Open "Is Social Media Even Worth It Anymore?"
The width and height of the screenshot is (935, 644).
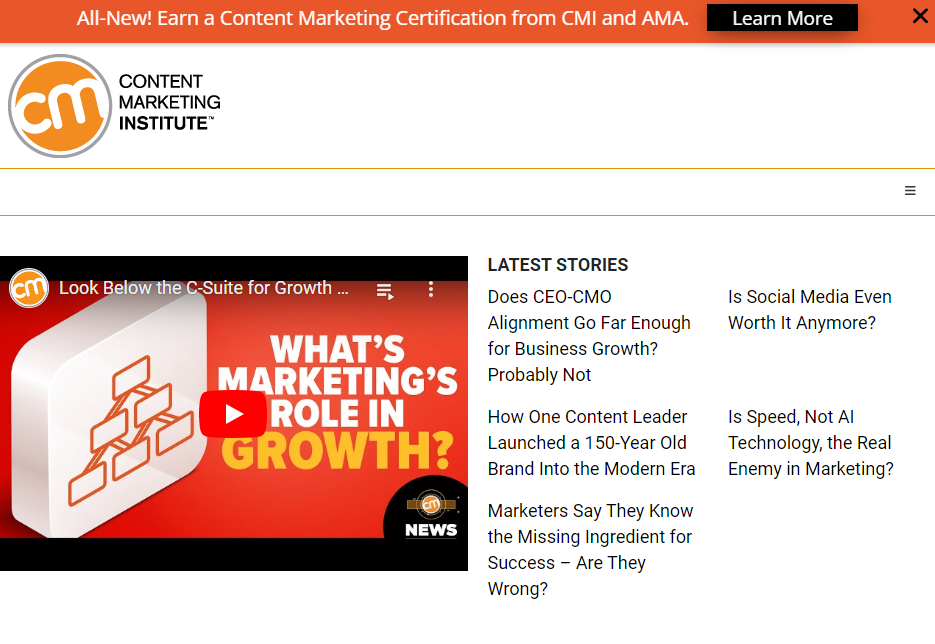810,309
